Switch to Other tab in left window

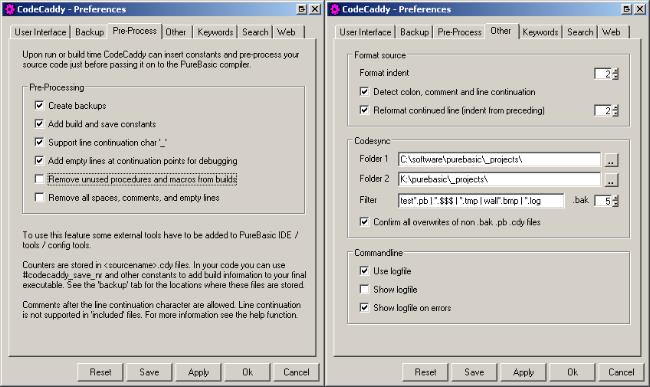pyautogui.click(x=176, y=32)
